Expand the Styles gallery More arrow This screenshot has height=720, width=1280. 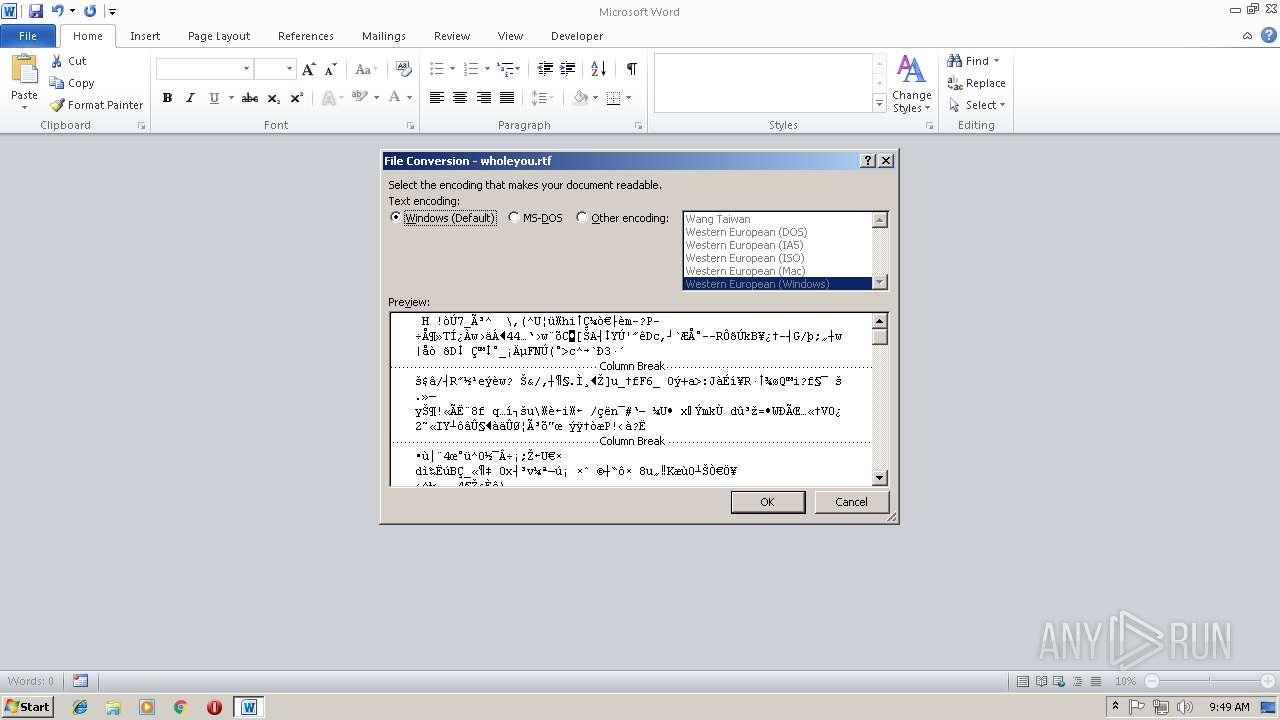click(x=879, y=103)
